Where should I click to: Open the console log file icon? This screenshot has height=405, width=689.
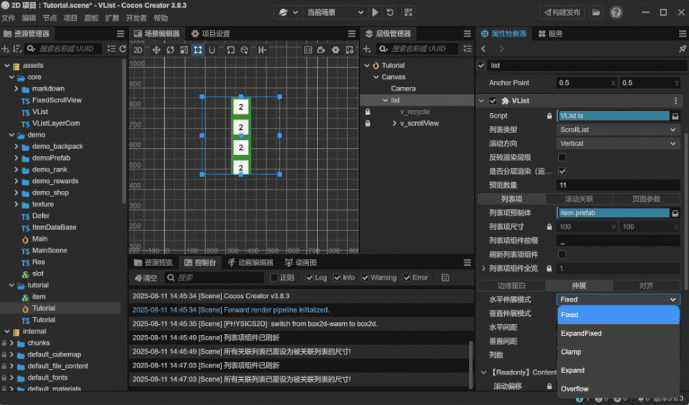click(445, 278)
